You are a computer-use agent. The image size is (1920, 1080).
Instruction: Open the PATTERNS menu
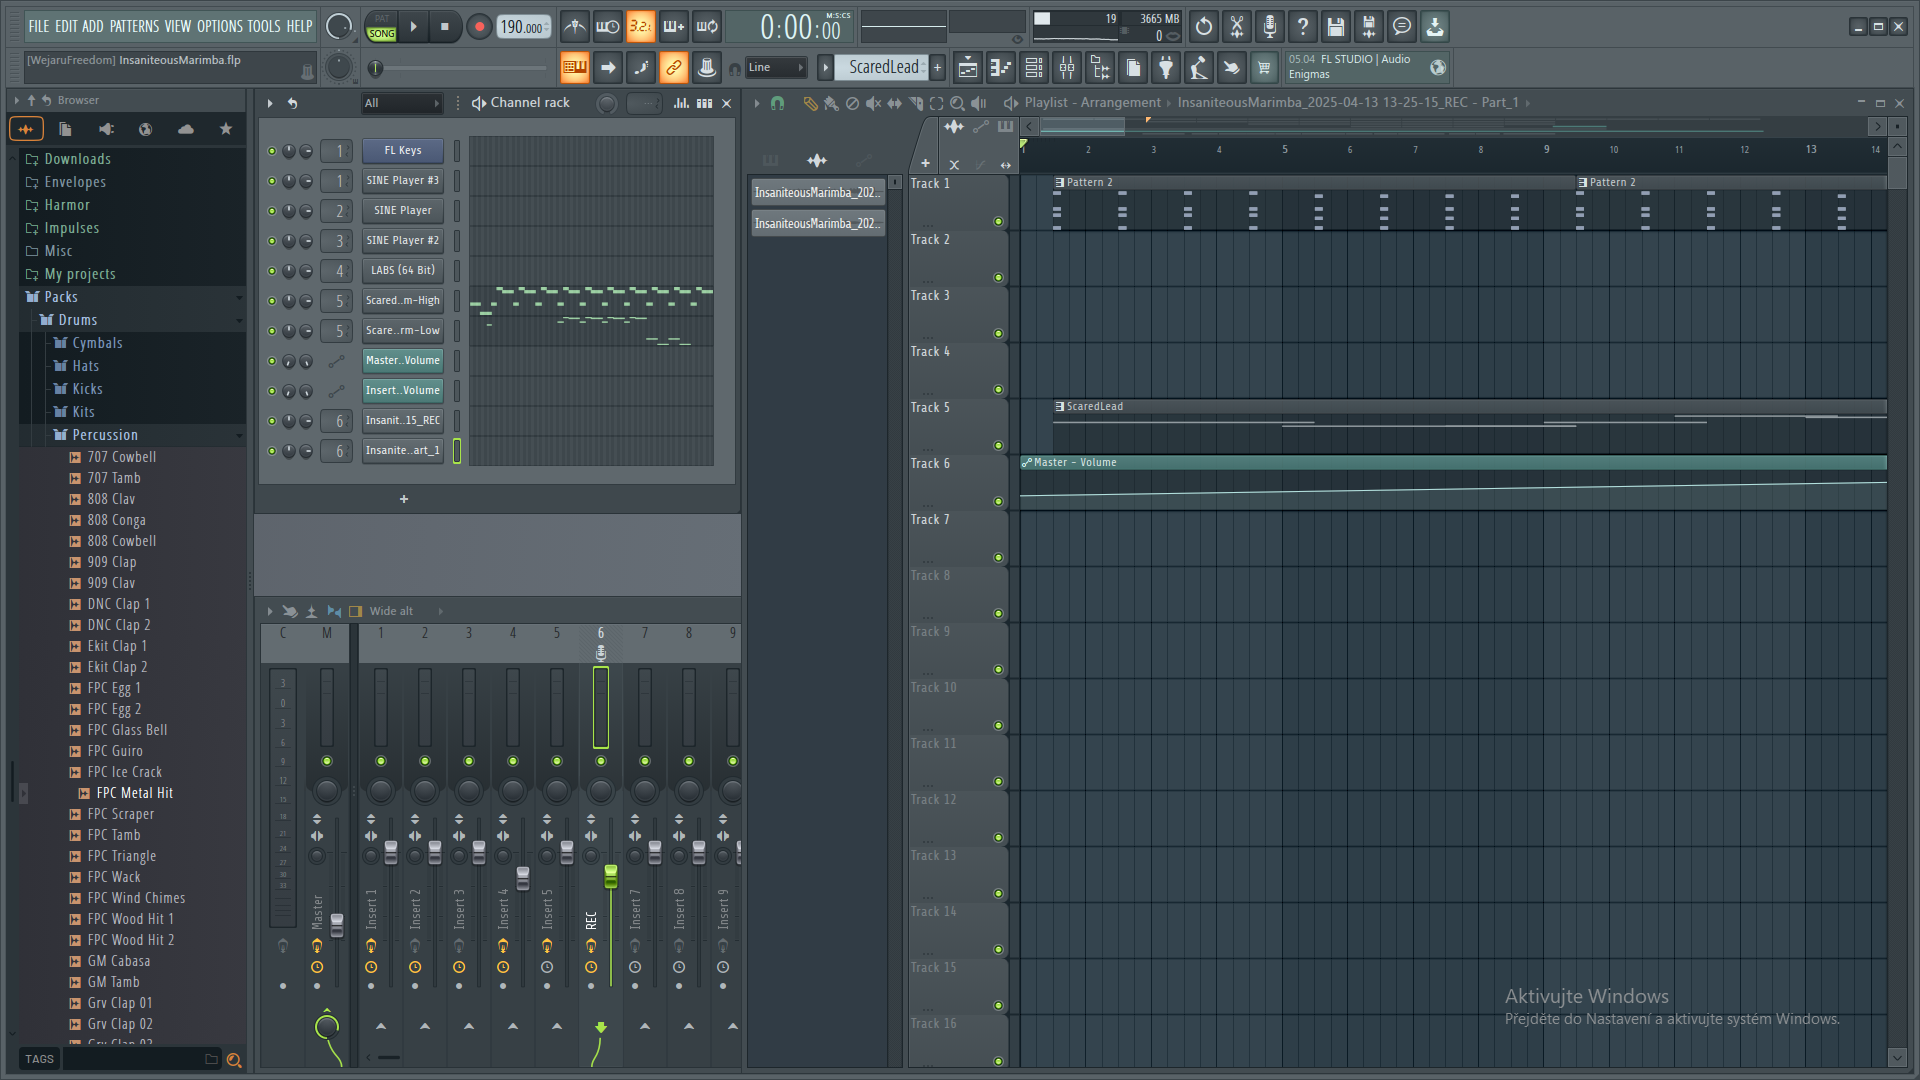tap(134, 26)
